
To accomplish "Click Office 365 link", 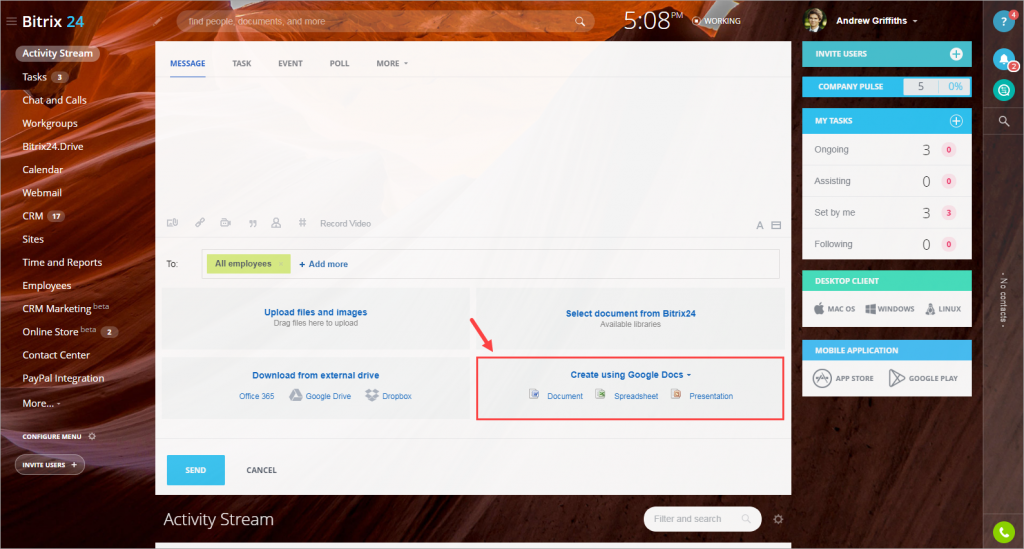I will [257, 396].
